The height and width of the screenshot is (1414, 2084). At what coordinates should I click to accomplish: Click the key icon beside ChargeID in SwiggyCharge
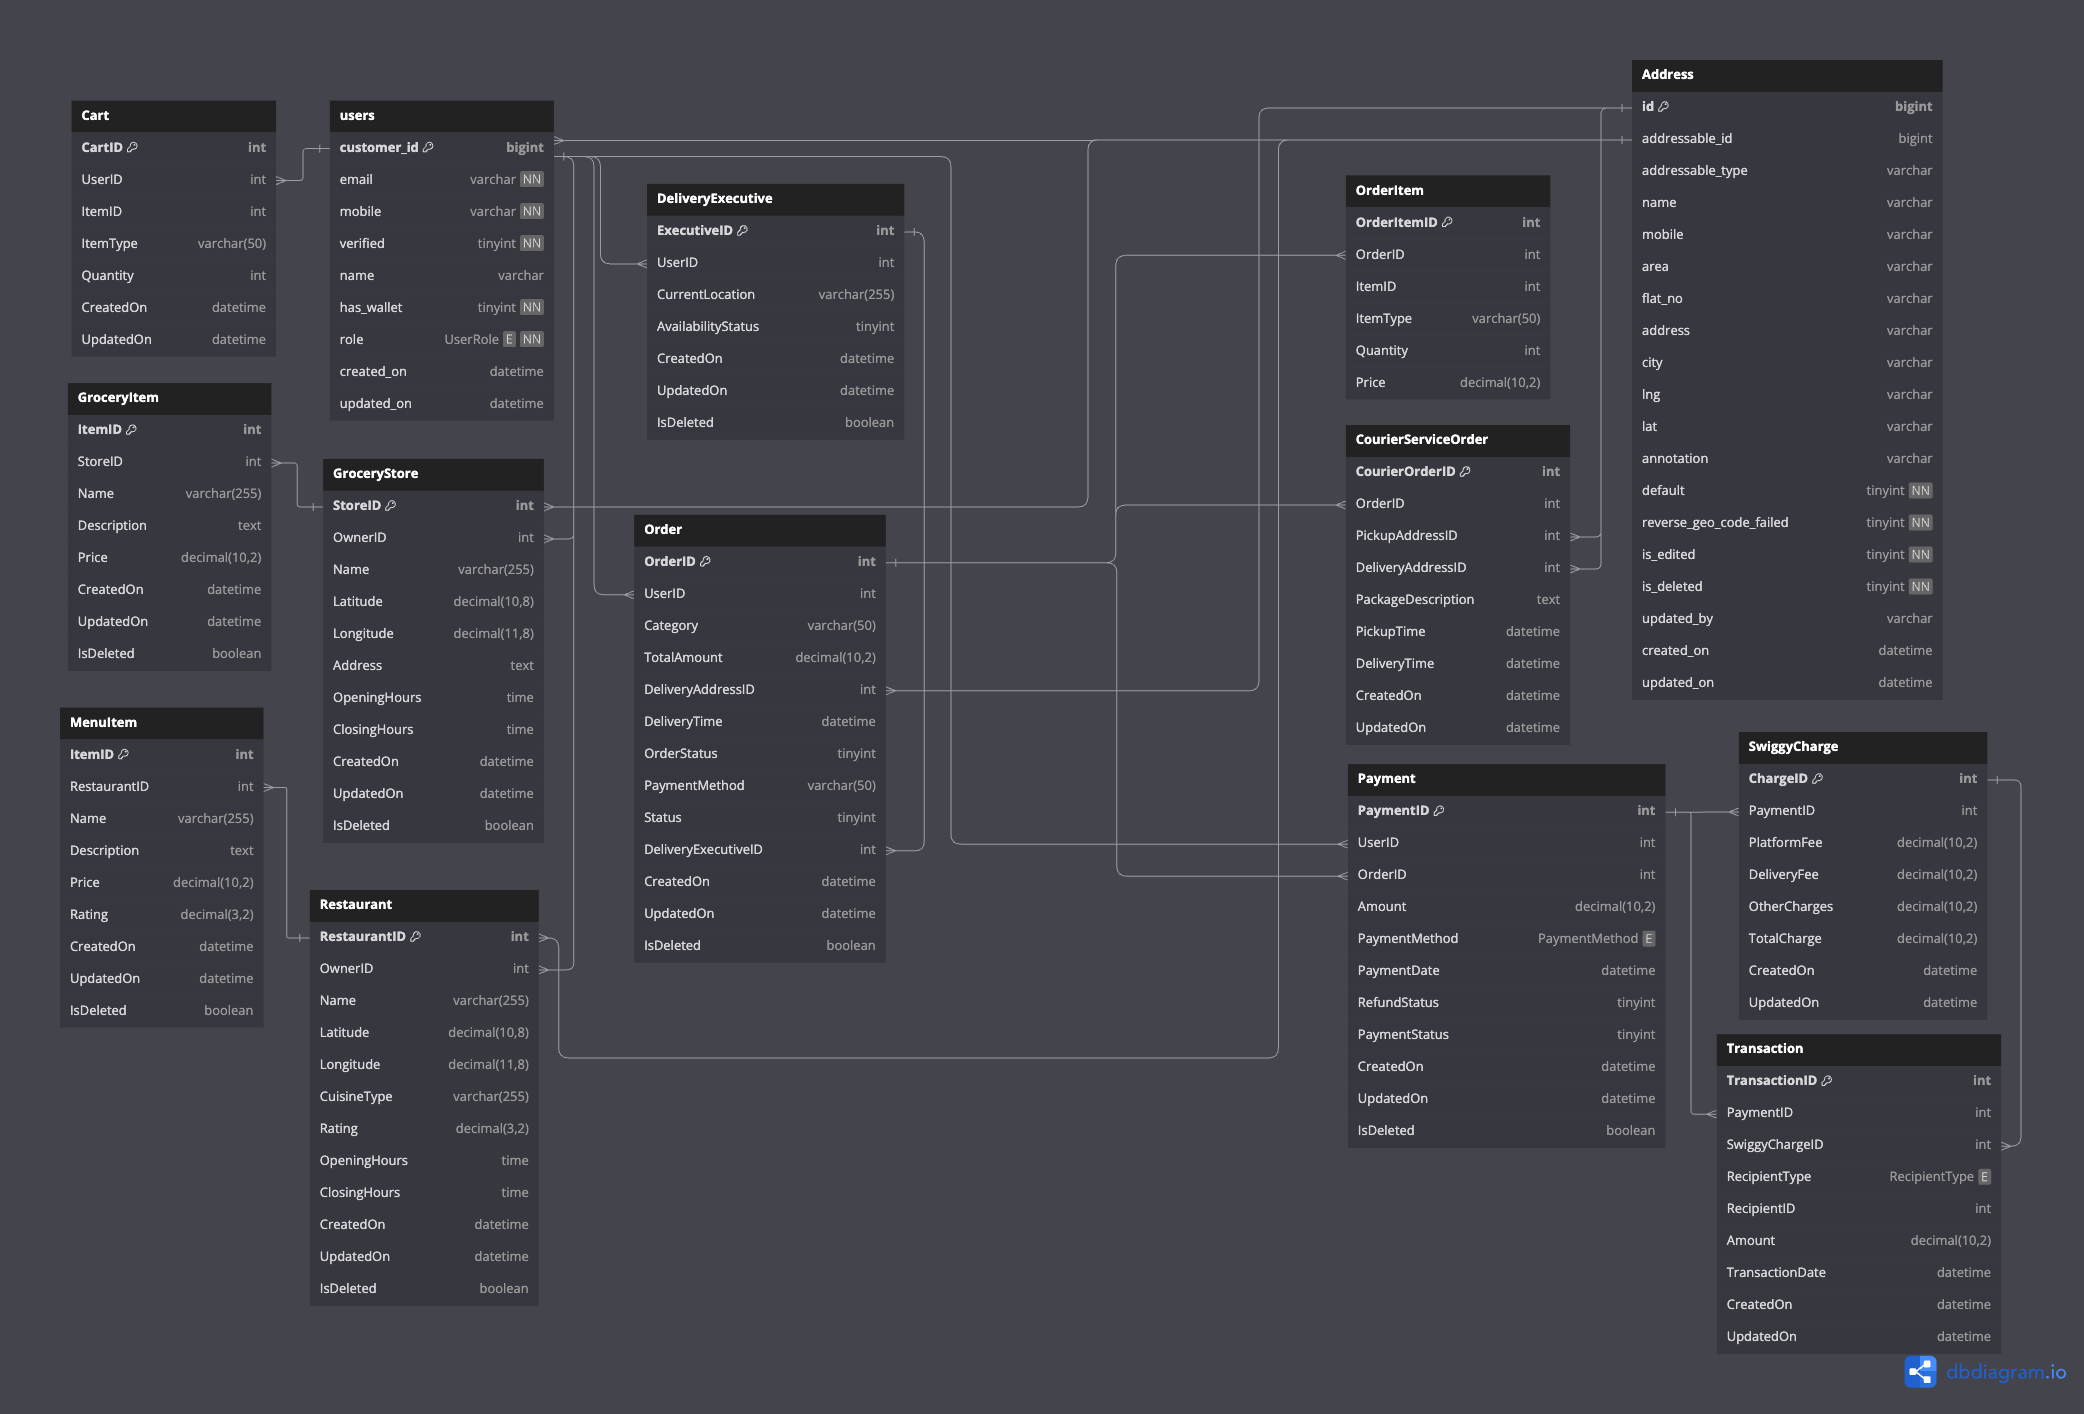click(1817, 778)
